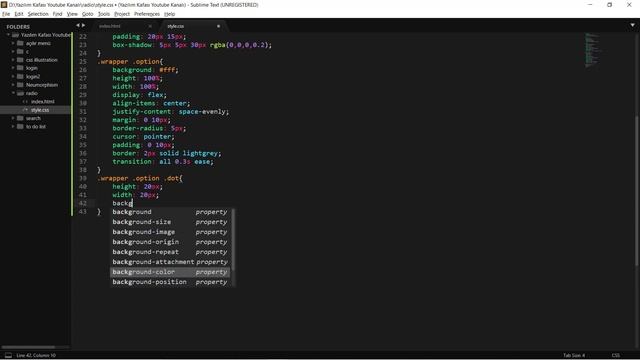Open the Goto menu
The height and width of the screenshot is (360, 640).
[87, 14]
